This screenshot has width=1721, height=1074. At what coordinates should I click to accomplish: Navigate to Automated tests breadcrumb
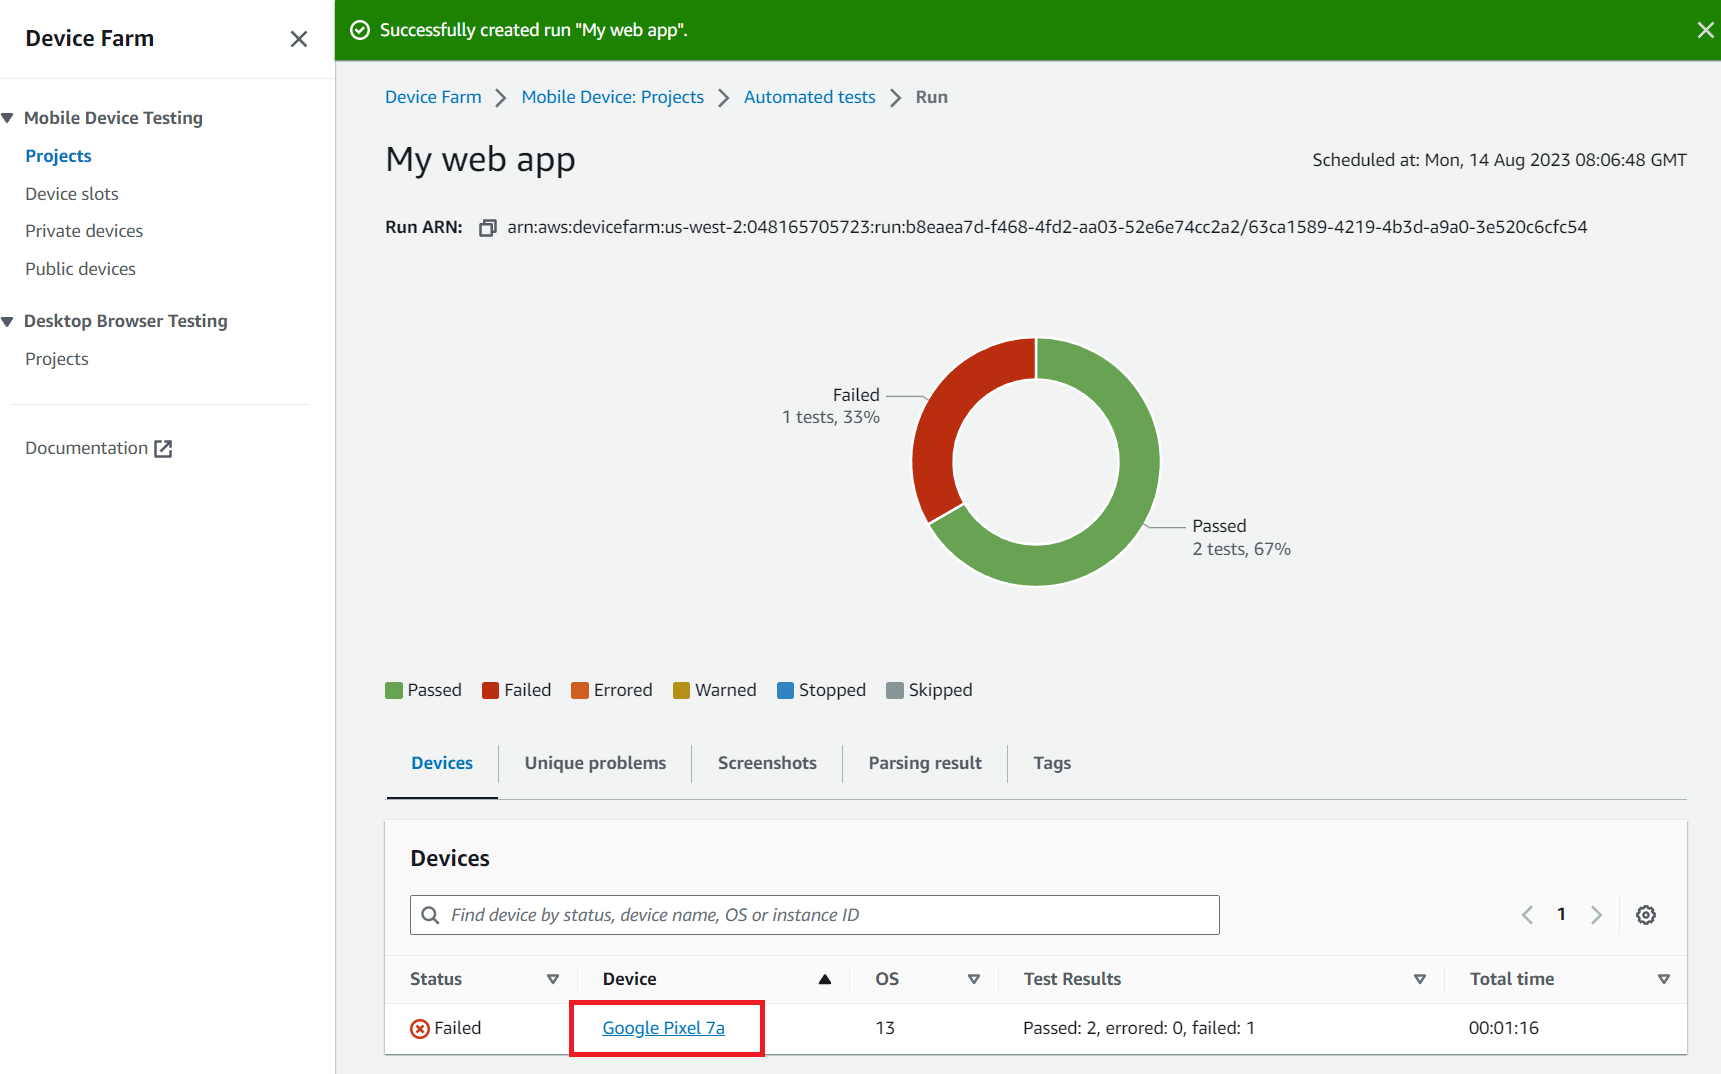(809, 97)
